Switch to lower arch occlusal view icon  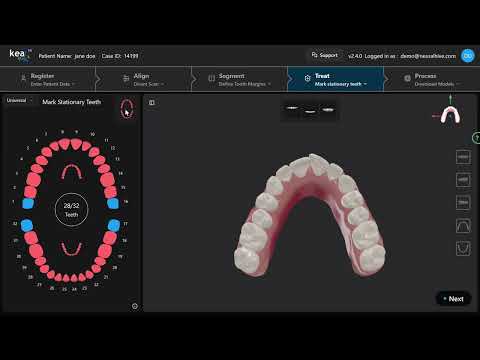(x=463, y=249)
